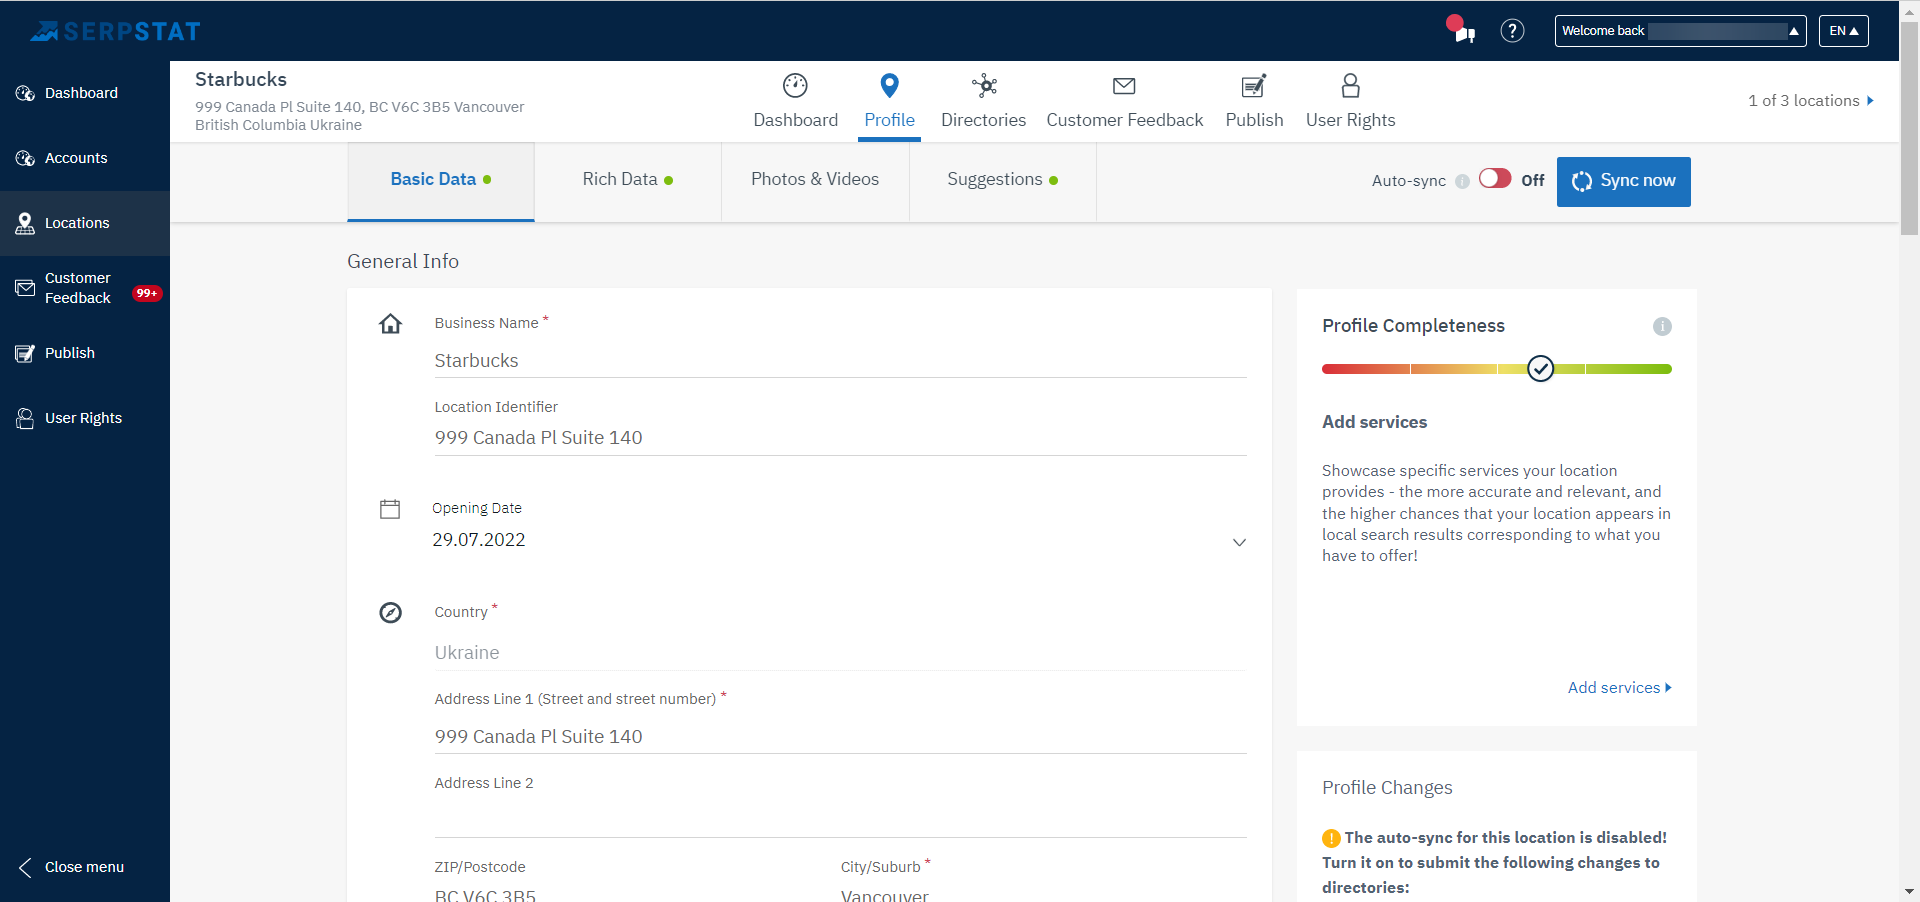Open Accounts in the left sidebar
Image resolution: width=1920 pixels, height=902 pixels.
tap(85, 158)
